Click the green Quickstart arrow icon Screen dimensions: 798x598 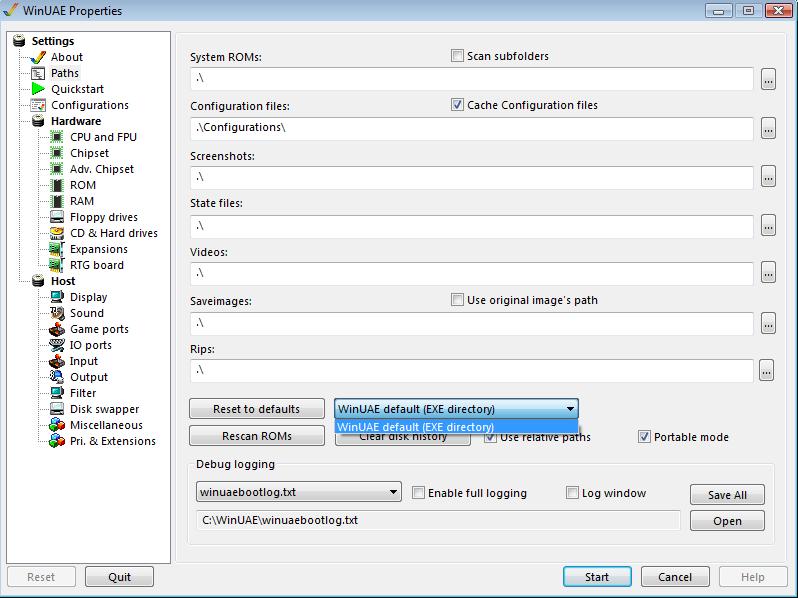[38, 89]
